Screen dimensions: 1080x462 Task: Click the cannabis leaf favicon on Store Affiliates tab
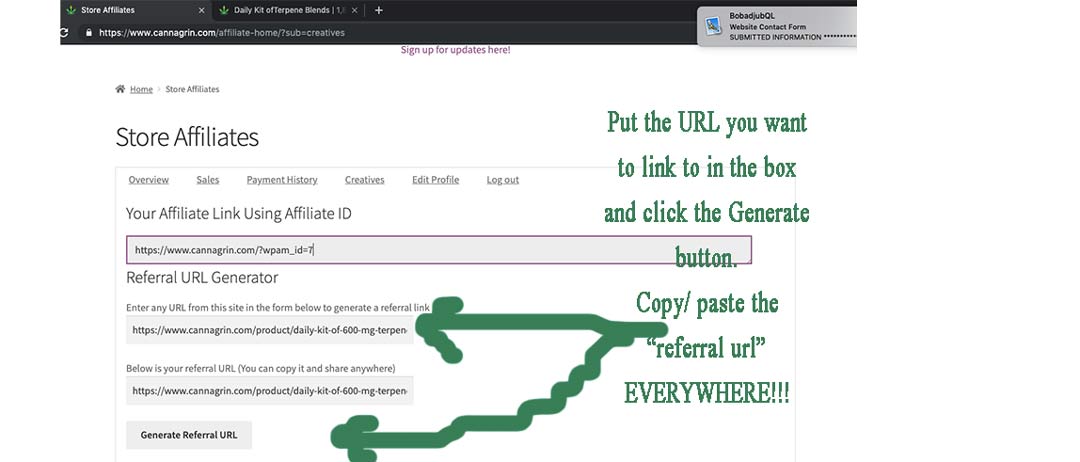coord(71,10)
